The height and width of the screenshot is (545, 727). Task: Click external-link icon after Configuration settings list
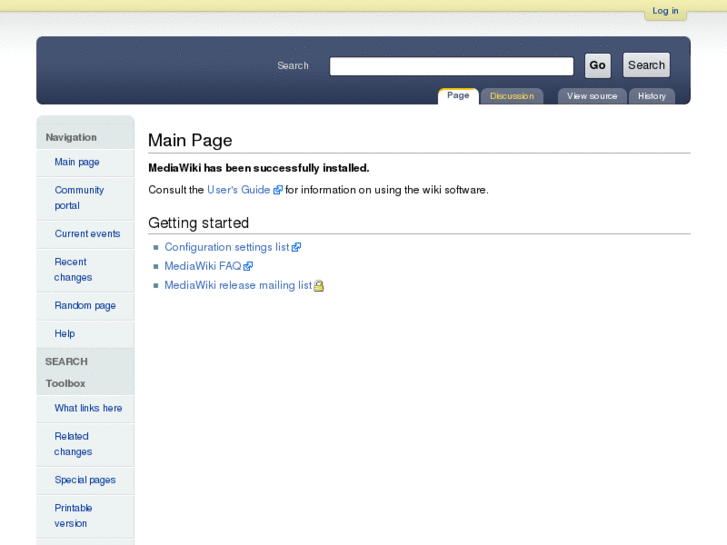tap(296, 247)
